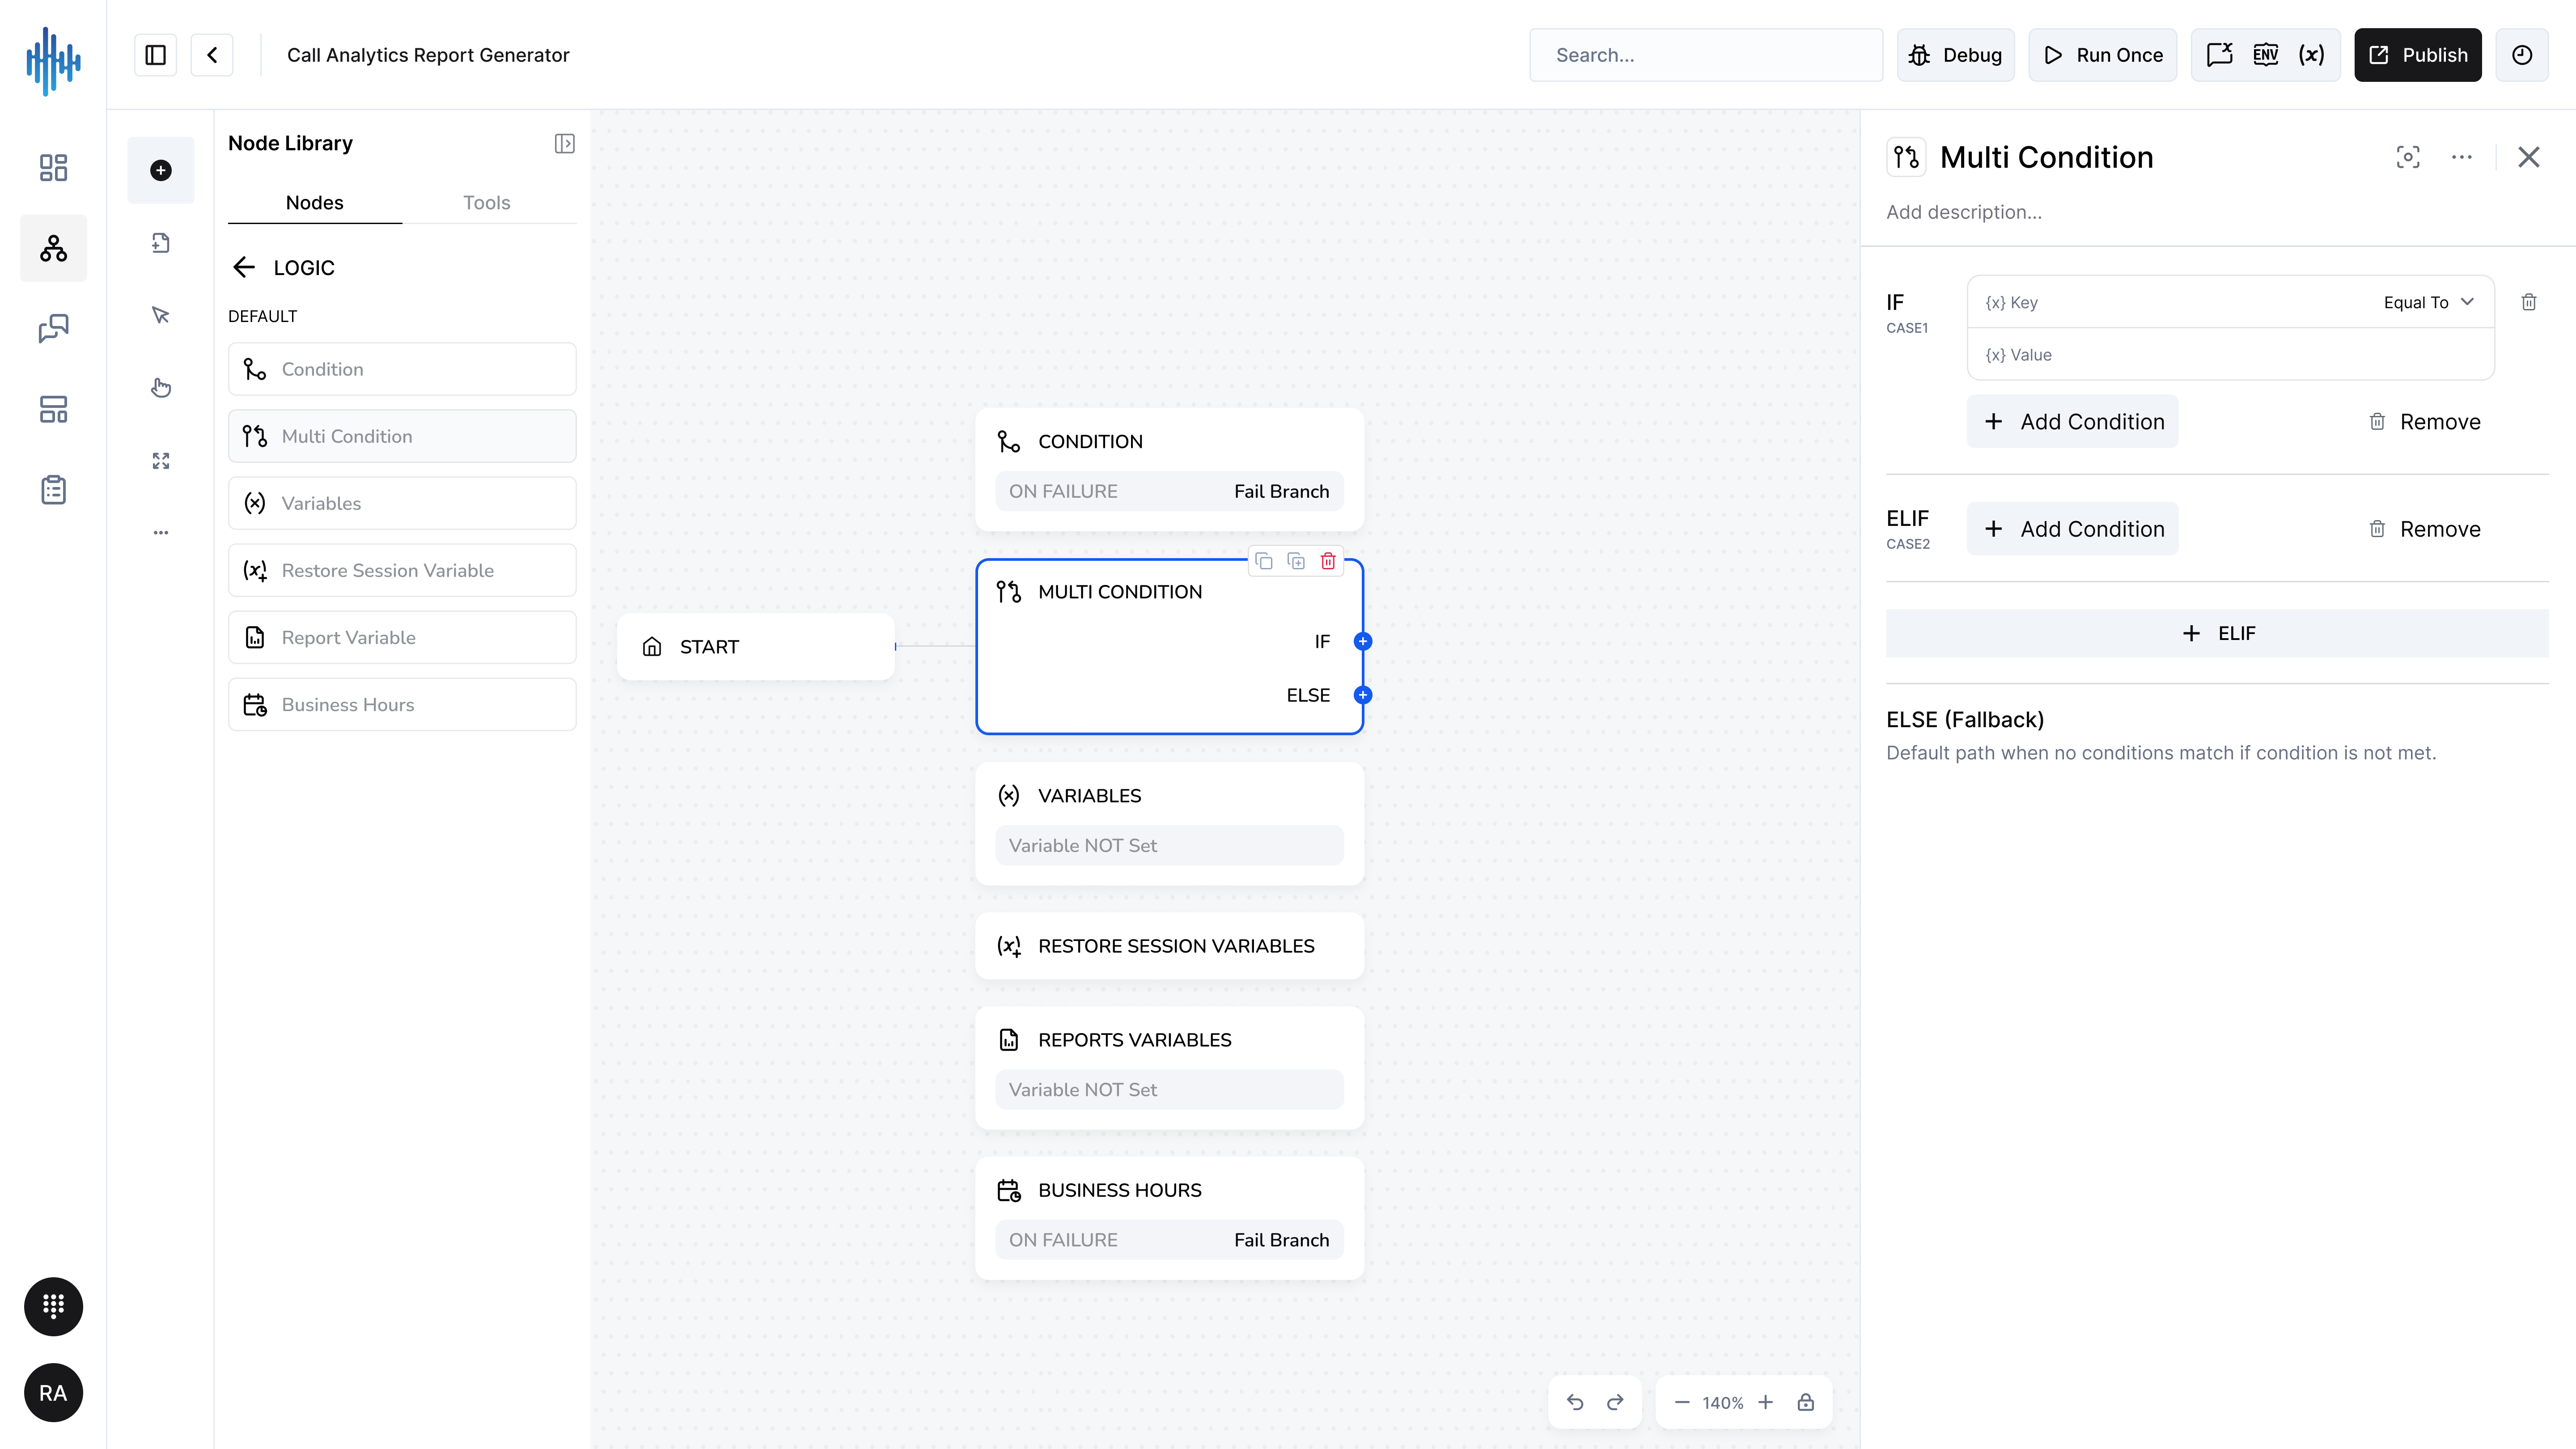2576x1449 pixels.
Task: Go back with the chevron button
Action: (212, 55)
